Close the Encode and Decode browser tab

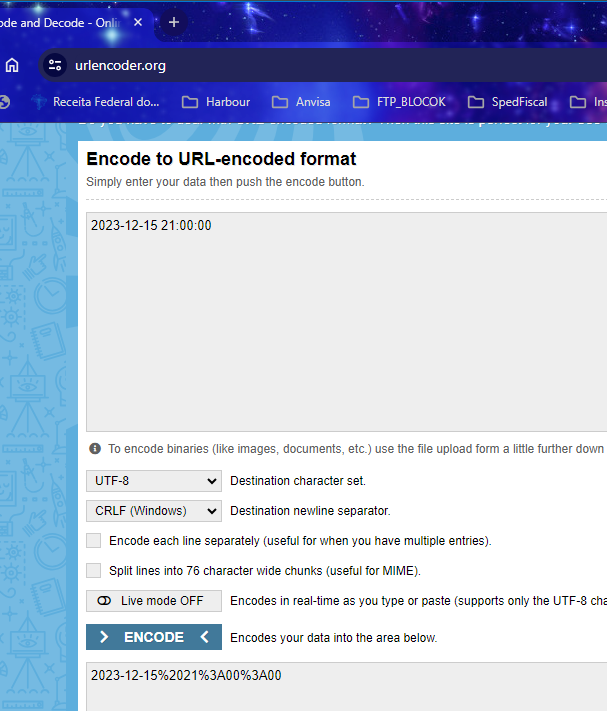pos(138,22)
